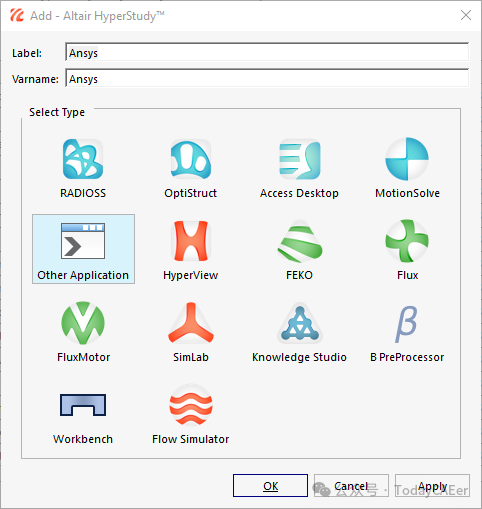Close the Add - Altair HyperStudy dialog

coord(466,15)
